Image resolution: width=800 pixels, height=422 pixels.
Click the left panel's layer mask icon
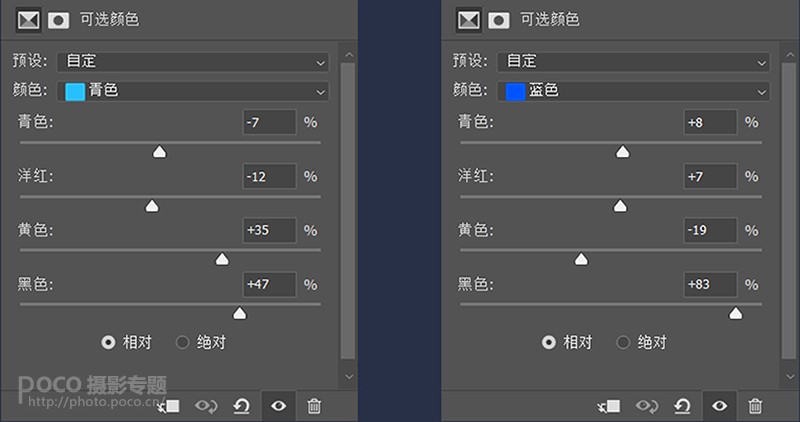coord(58,20)
